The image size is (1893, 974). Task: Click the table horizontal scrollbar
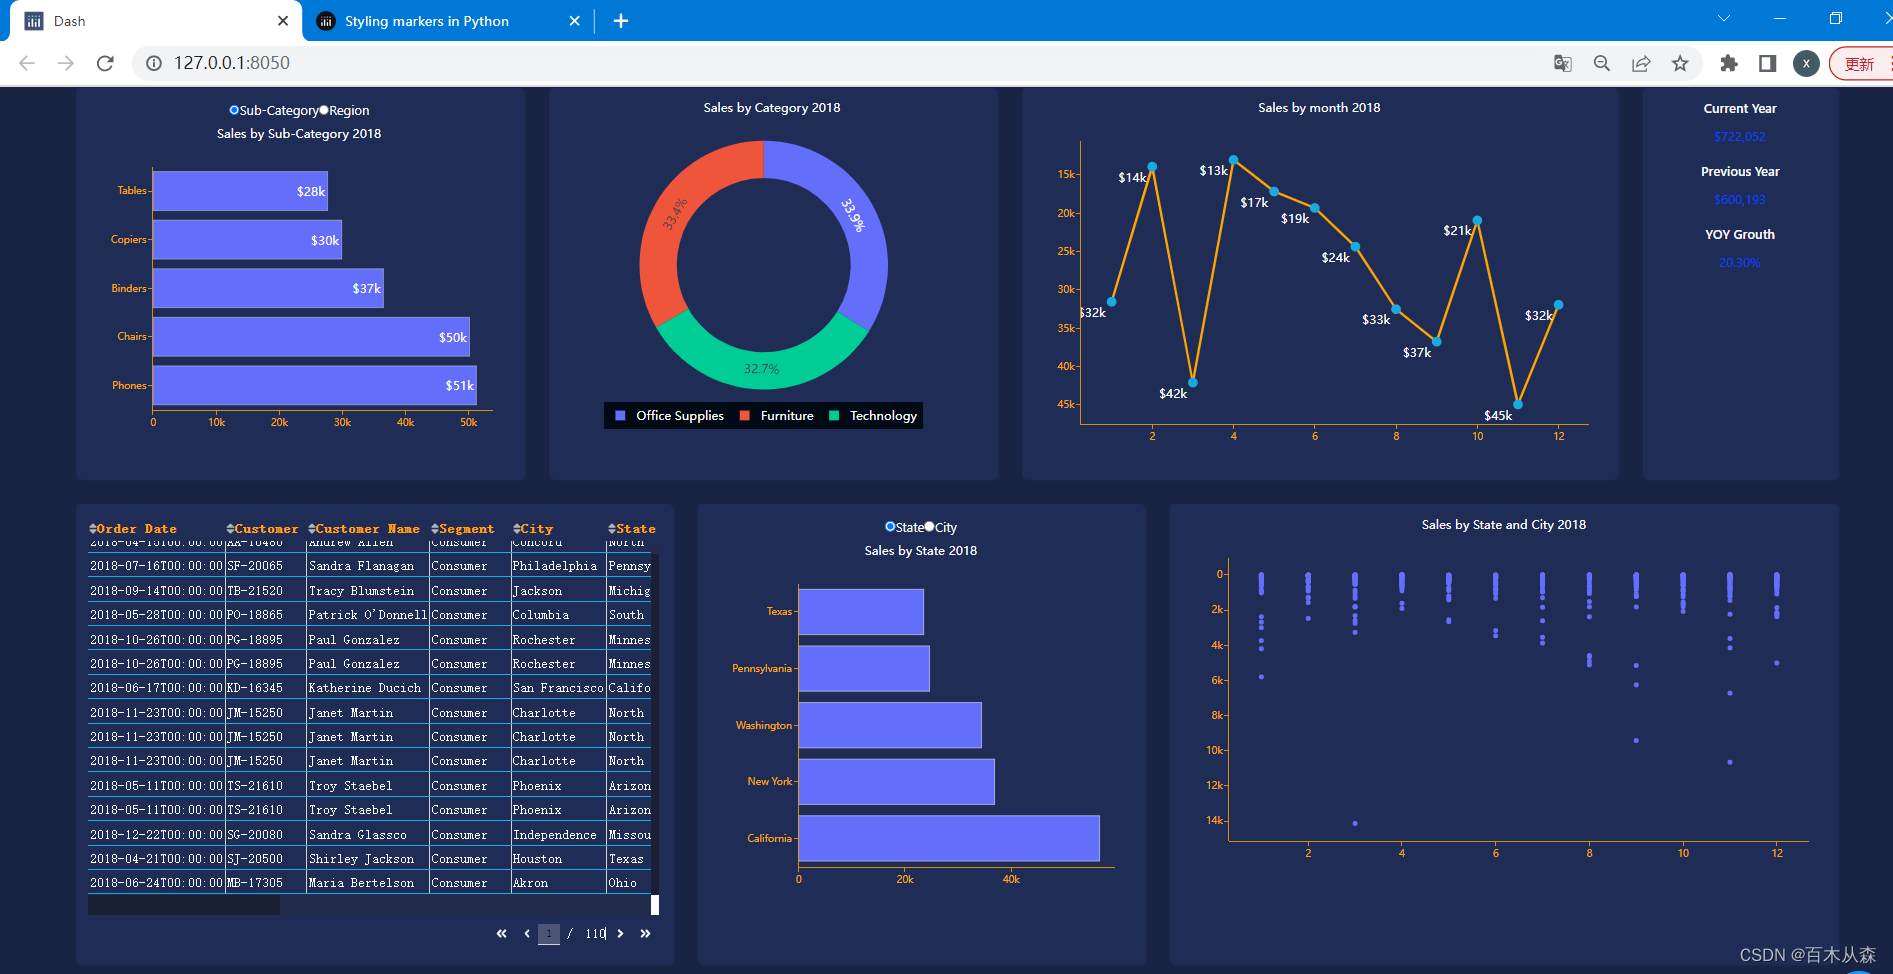pyautogui.click(x=184, y=905)
